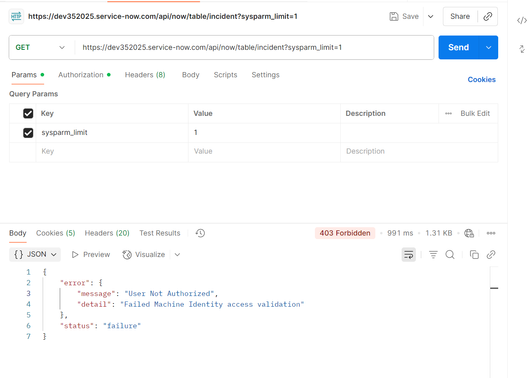This screenshot has width=532, height=378.
Task: Click the 991 ms response time
Action: point(400,233)
